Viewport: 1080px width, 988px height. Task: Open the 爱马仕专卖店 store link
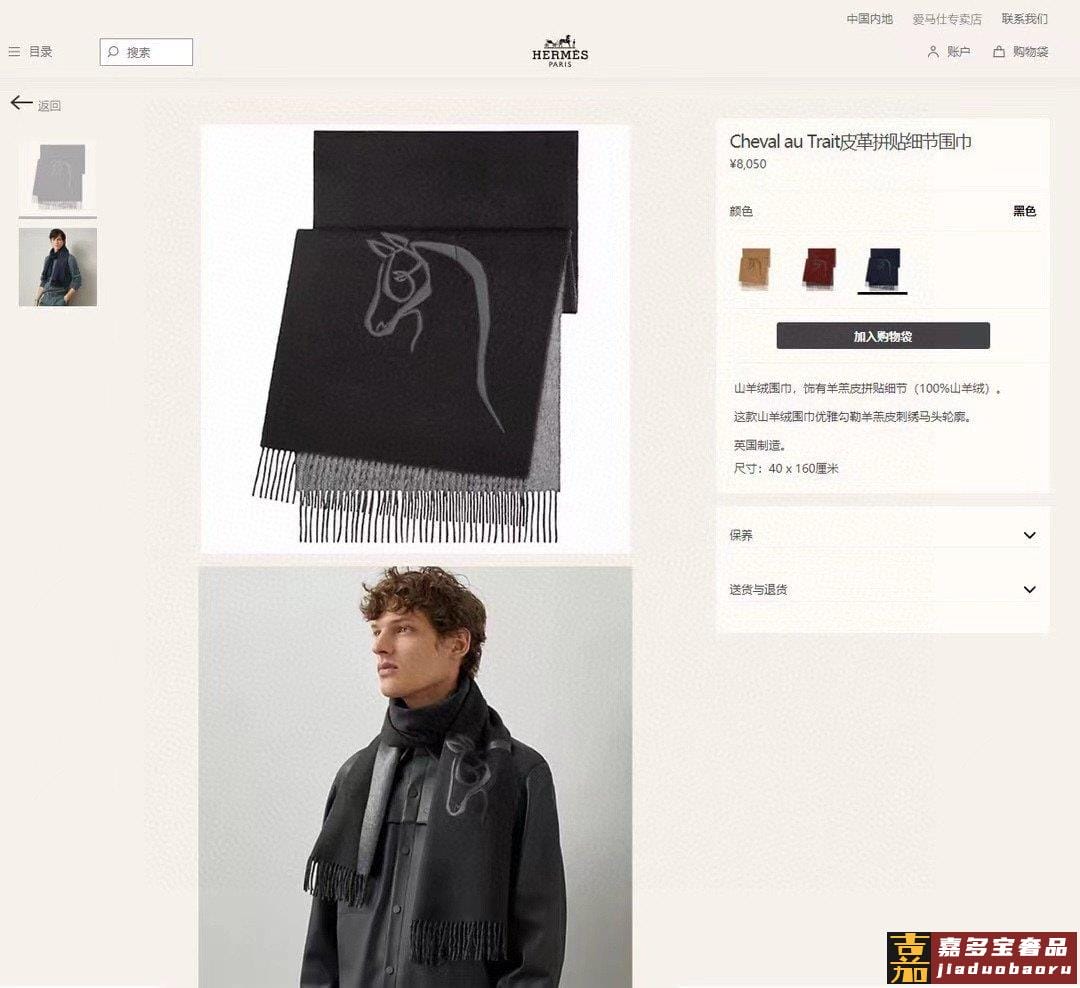(947, 19)
